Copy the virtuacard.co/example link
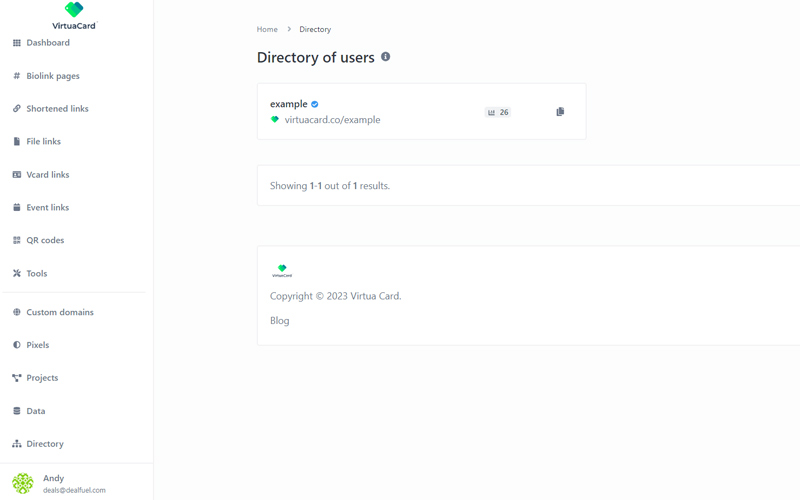This screenshot has width=800, height=500. pos(560,112)
